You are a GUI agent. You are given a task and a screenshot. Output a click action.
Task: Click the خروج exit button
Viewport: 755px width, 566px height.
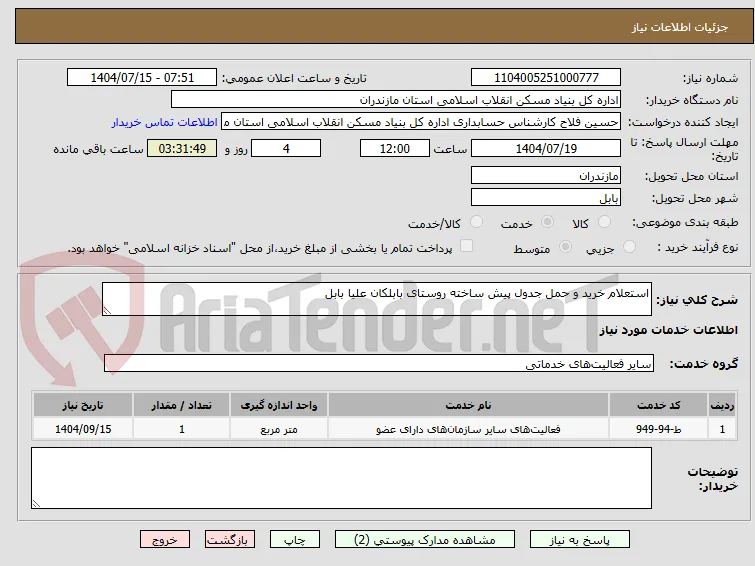click(x=165, y=540)
